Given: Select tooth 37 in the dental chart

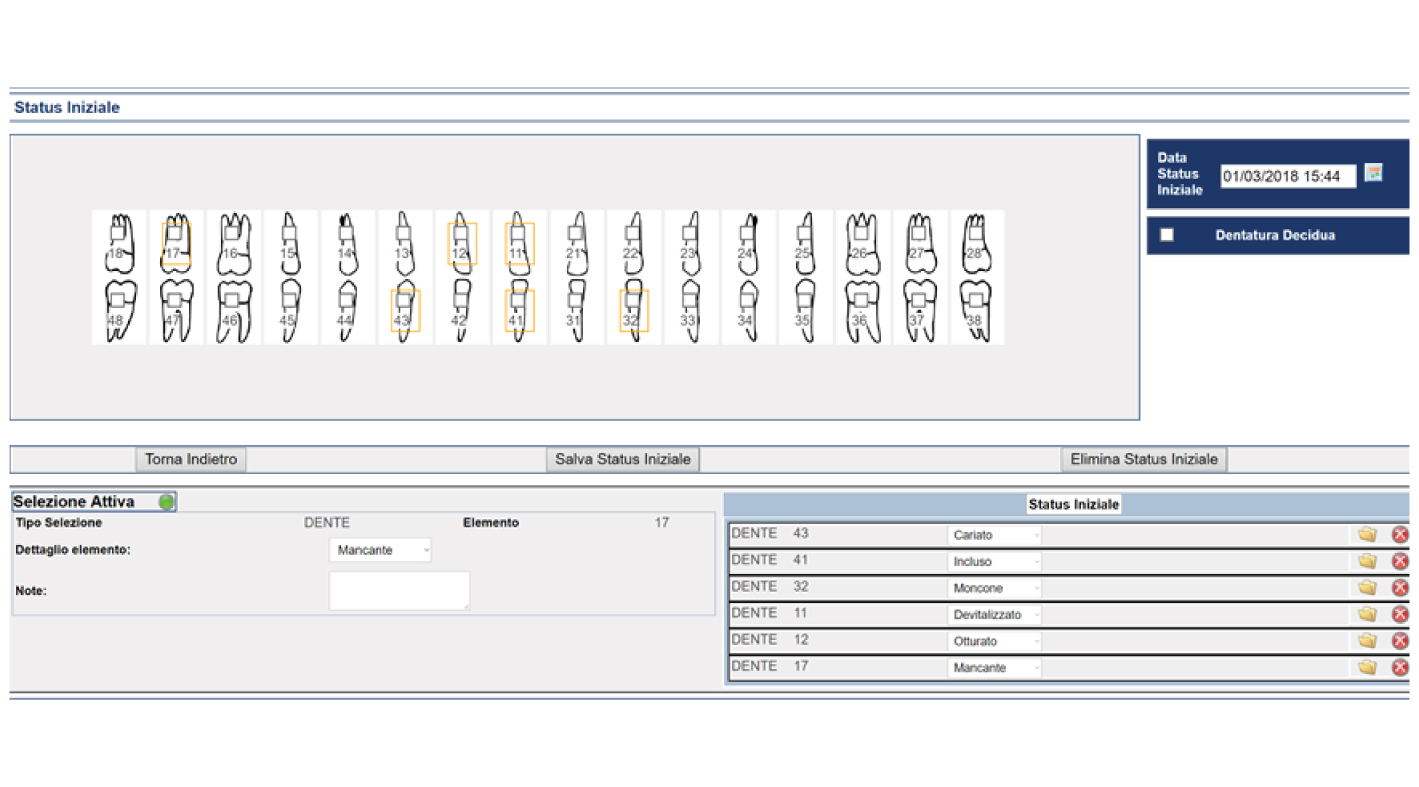Looking at the screenshot, I should point(919,311).
